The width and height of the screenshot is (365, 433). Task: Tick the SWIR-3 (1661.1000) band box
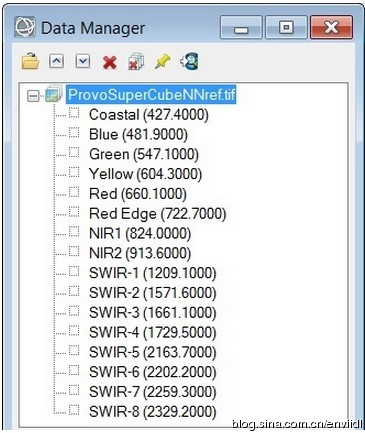[74, 311]
